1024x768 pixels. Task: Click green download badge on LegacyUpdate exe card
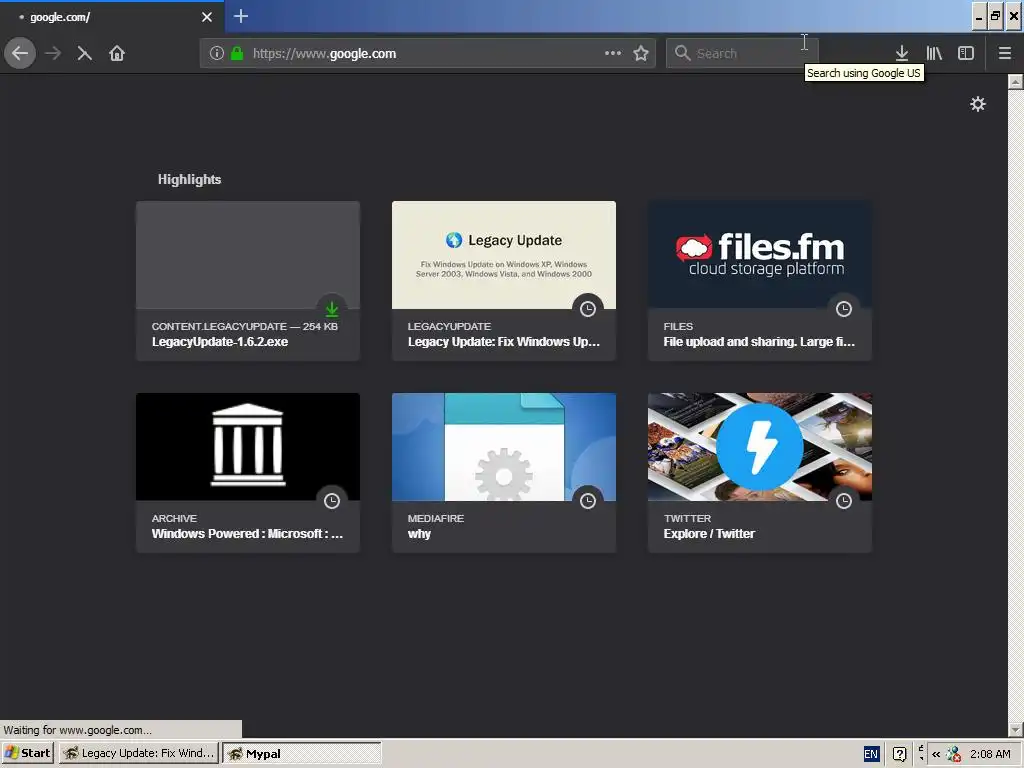coord(332,309)
